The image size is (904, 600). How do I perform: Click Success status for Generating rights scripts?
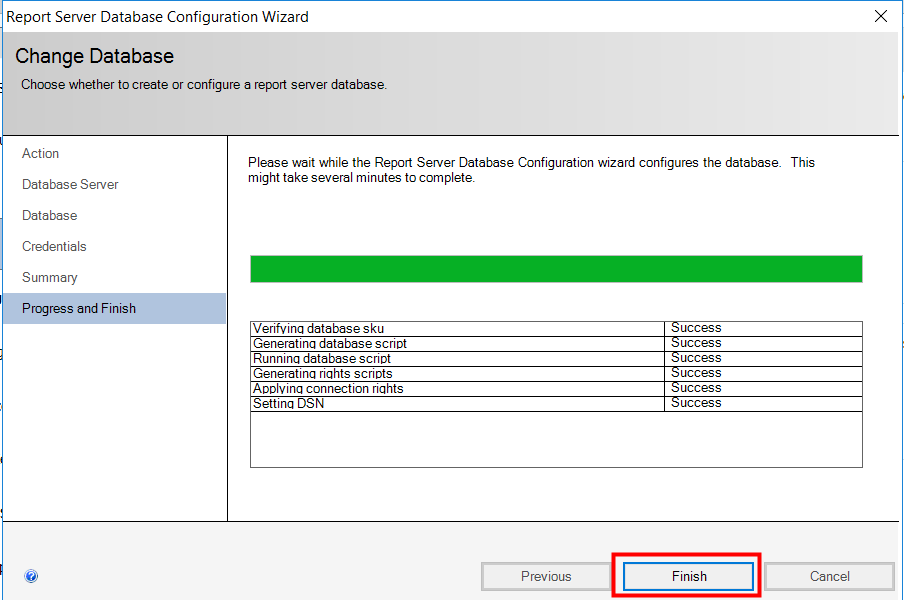[x=696, y=372]
